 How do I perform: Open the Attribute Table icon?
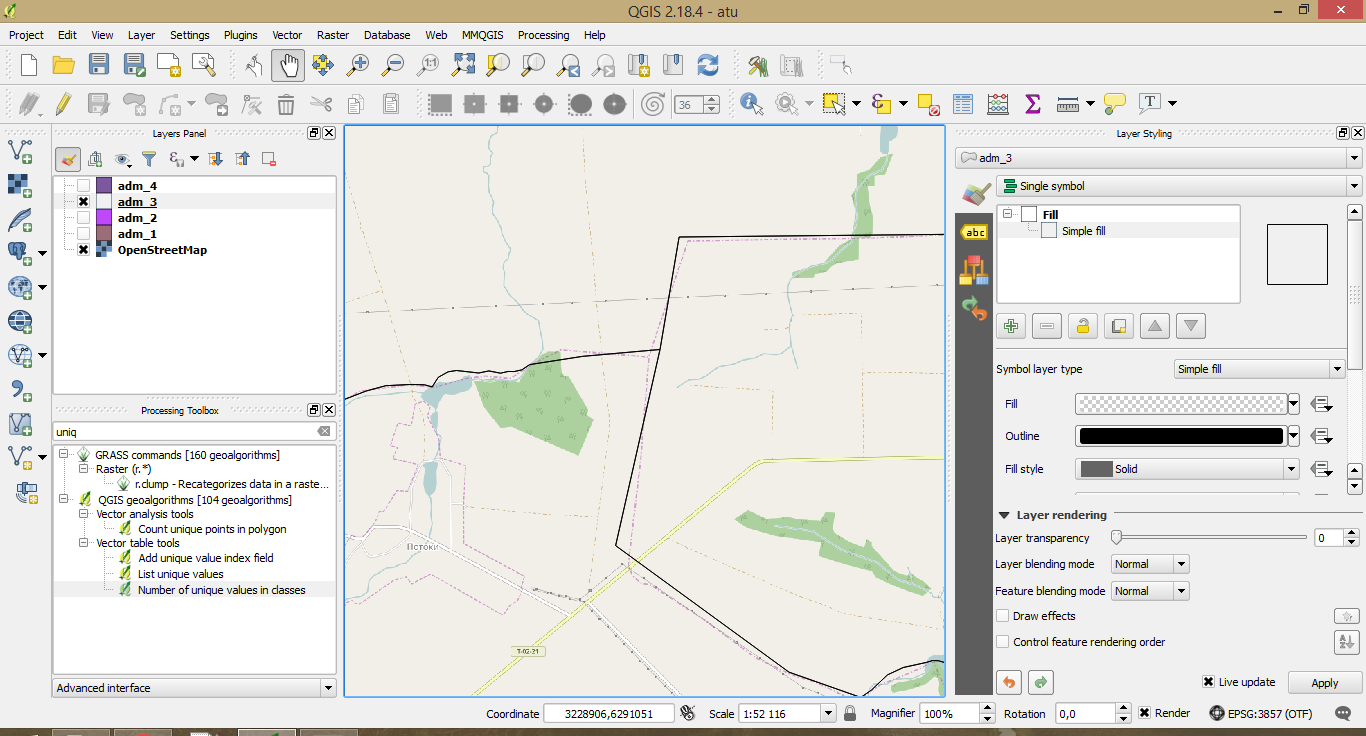click(x=962, y=103)
